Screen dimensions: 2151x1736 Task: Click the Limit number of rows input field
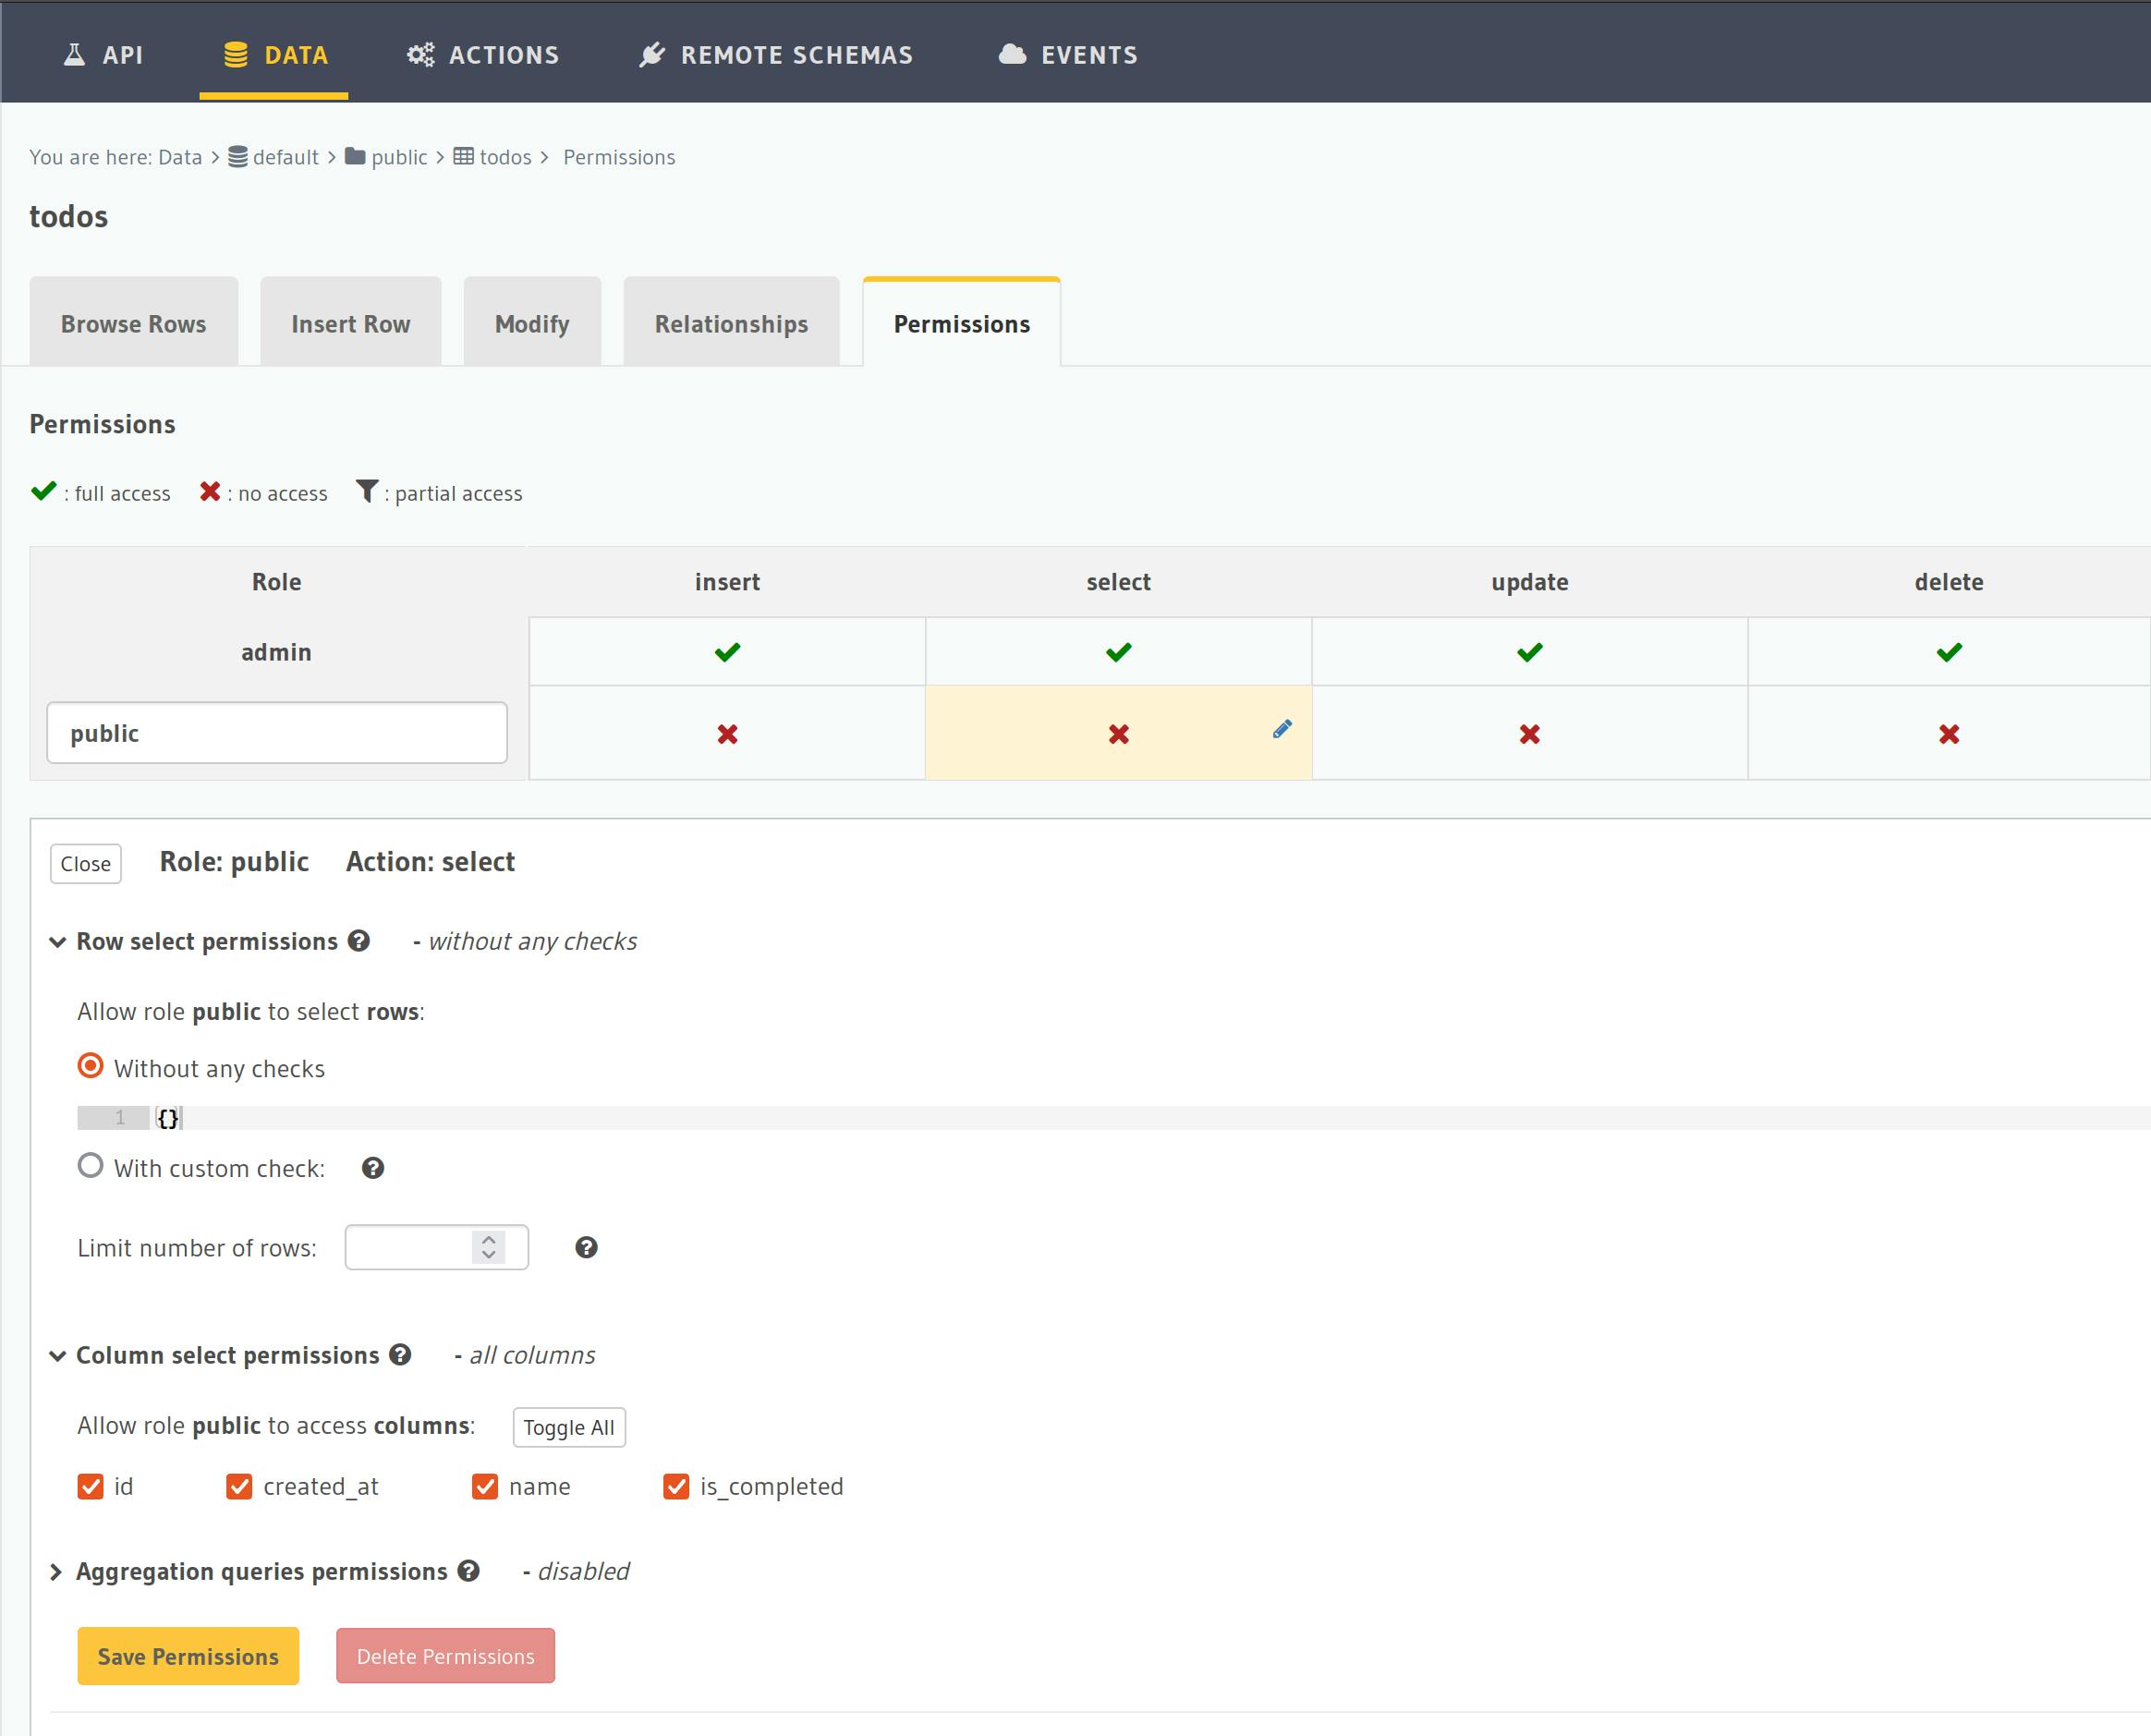432,1247
